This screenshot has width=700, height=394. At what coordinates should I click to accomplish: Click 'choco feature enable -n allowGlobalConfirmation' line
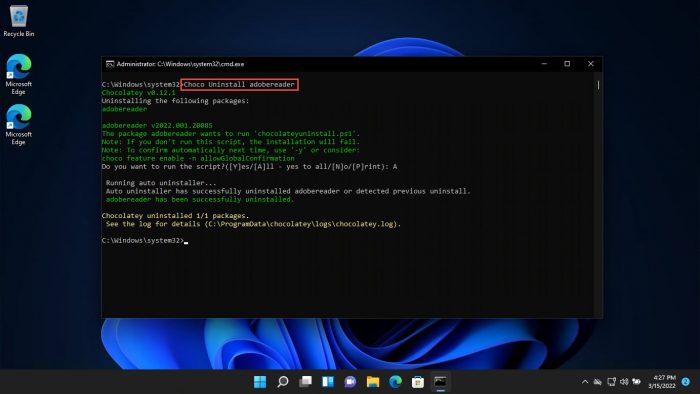click(x=198, y=158)
